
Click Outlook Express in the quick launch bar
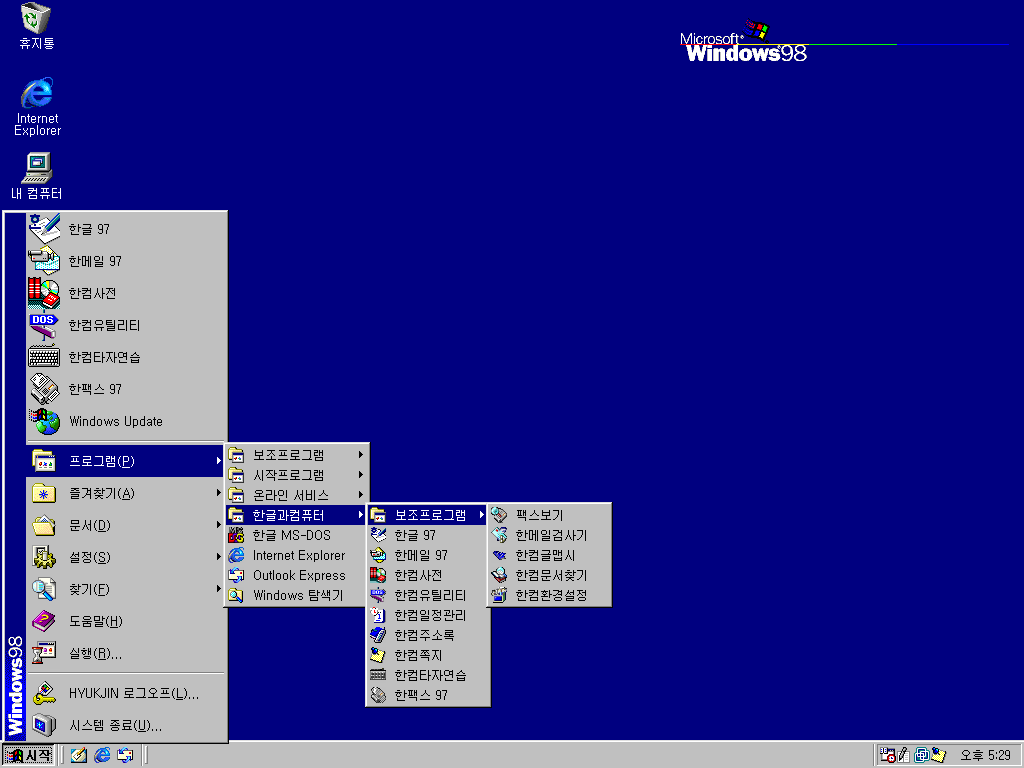125,755
